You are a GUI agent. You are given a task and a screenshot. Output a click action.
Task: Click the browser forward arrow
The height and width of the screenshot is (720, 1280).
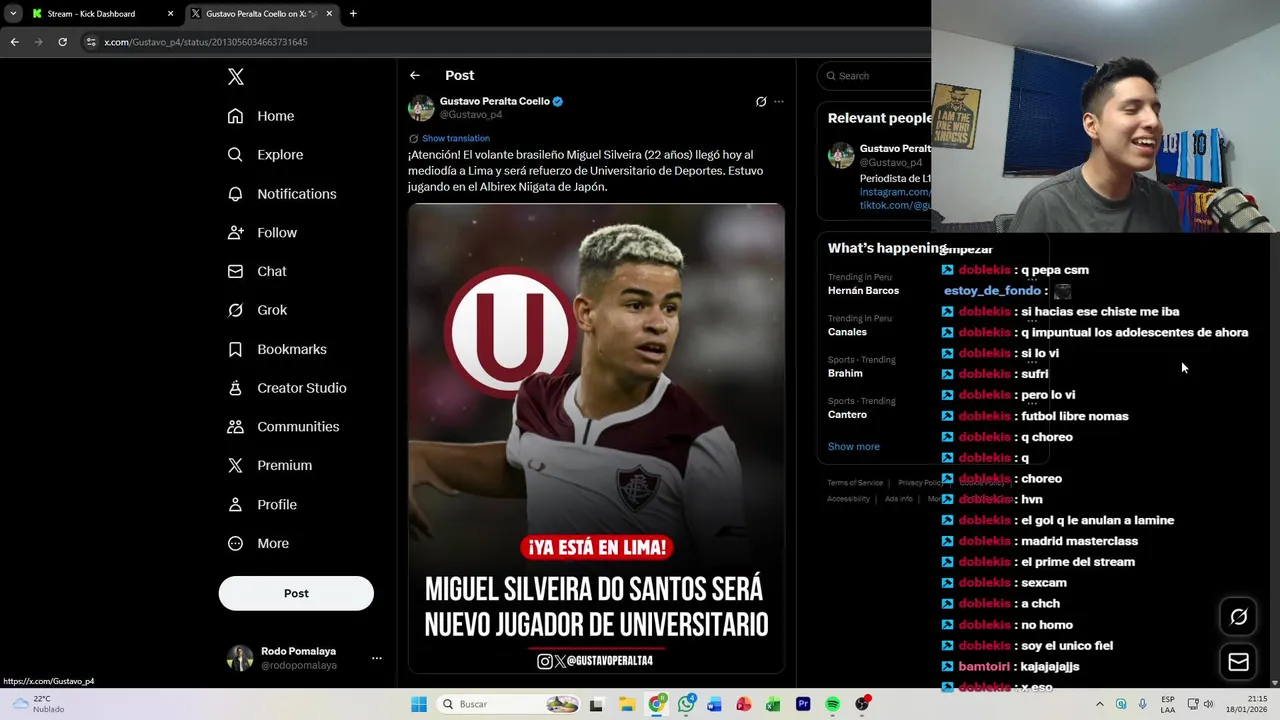click(38, 42)
